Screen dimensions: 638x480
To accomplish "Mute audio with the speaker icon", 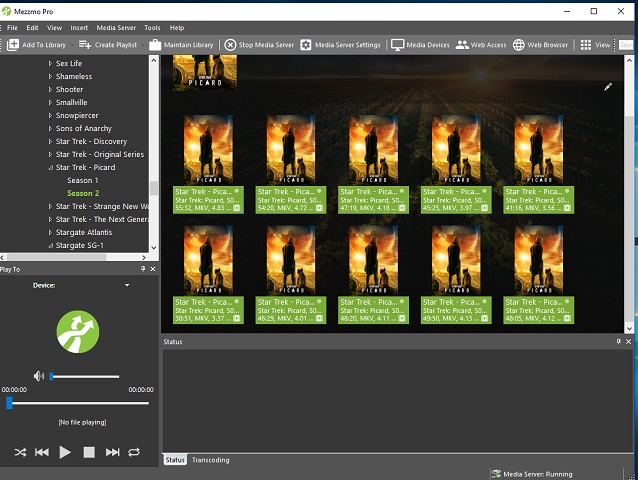I will pos(39,376).
